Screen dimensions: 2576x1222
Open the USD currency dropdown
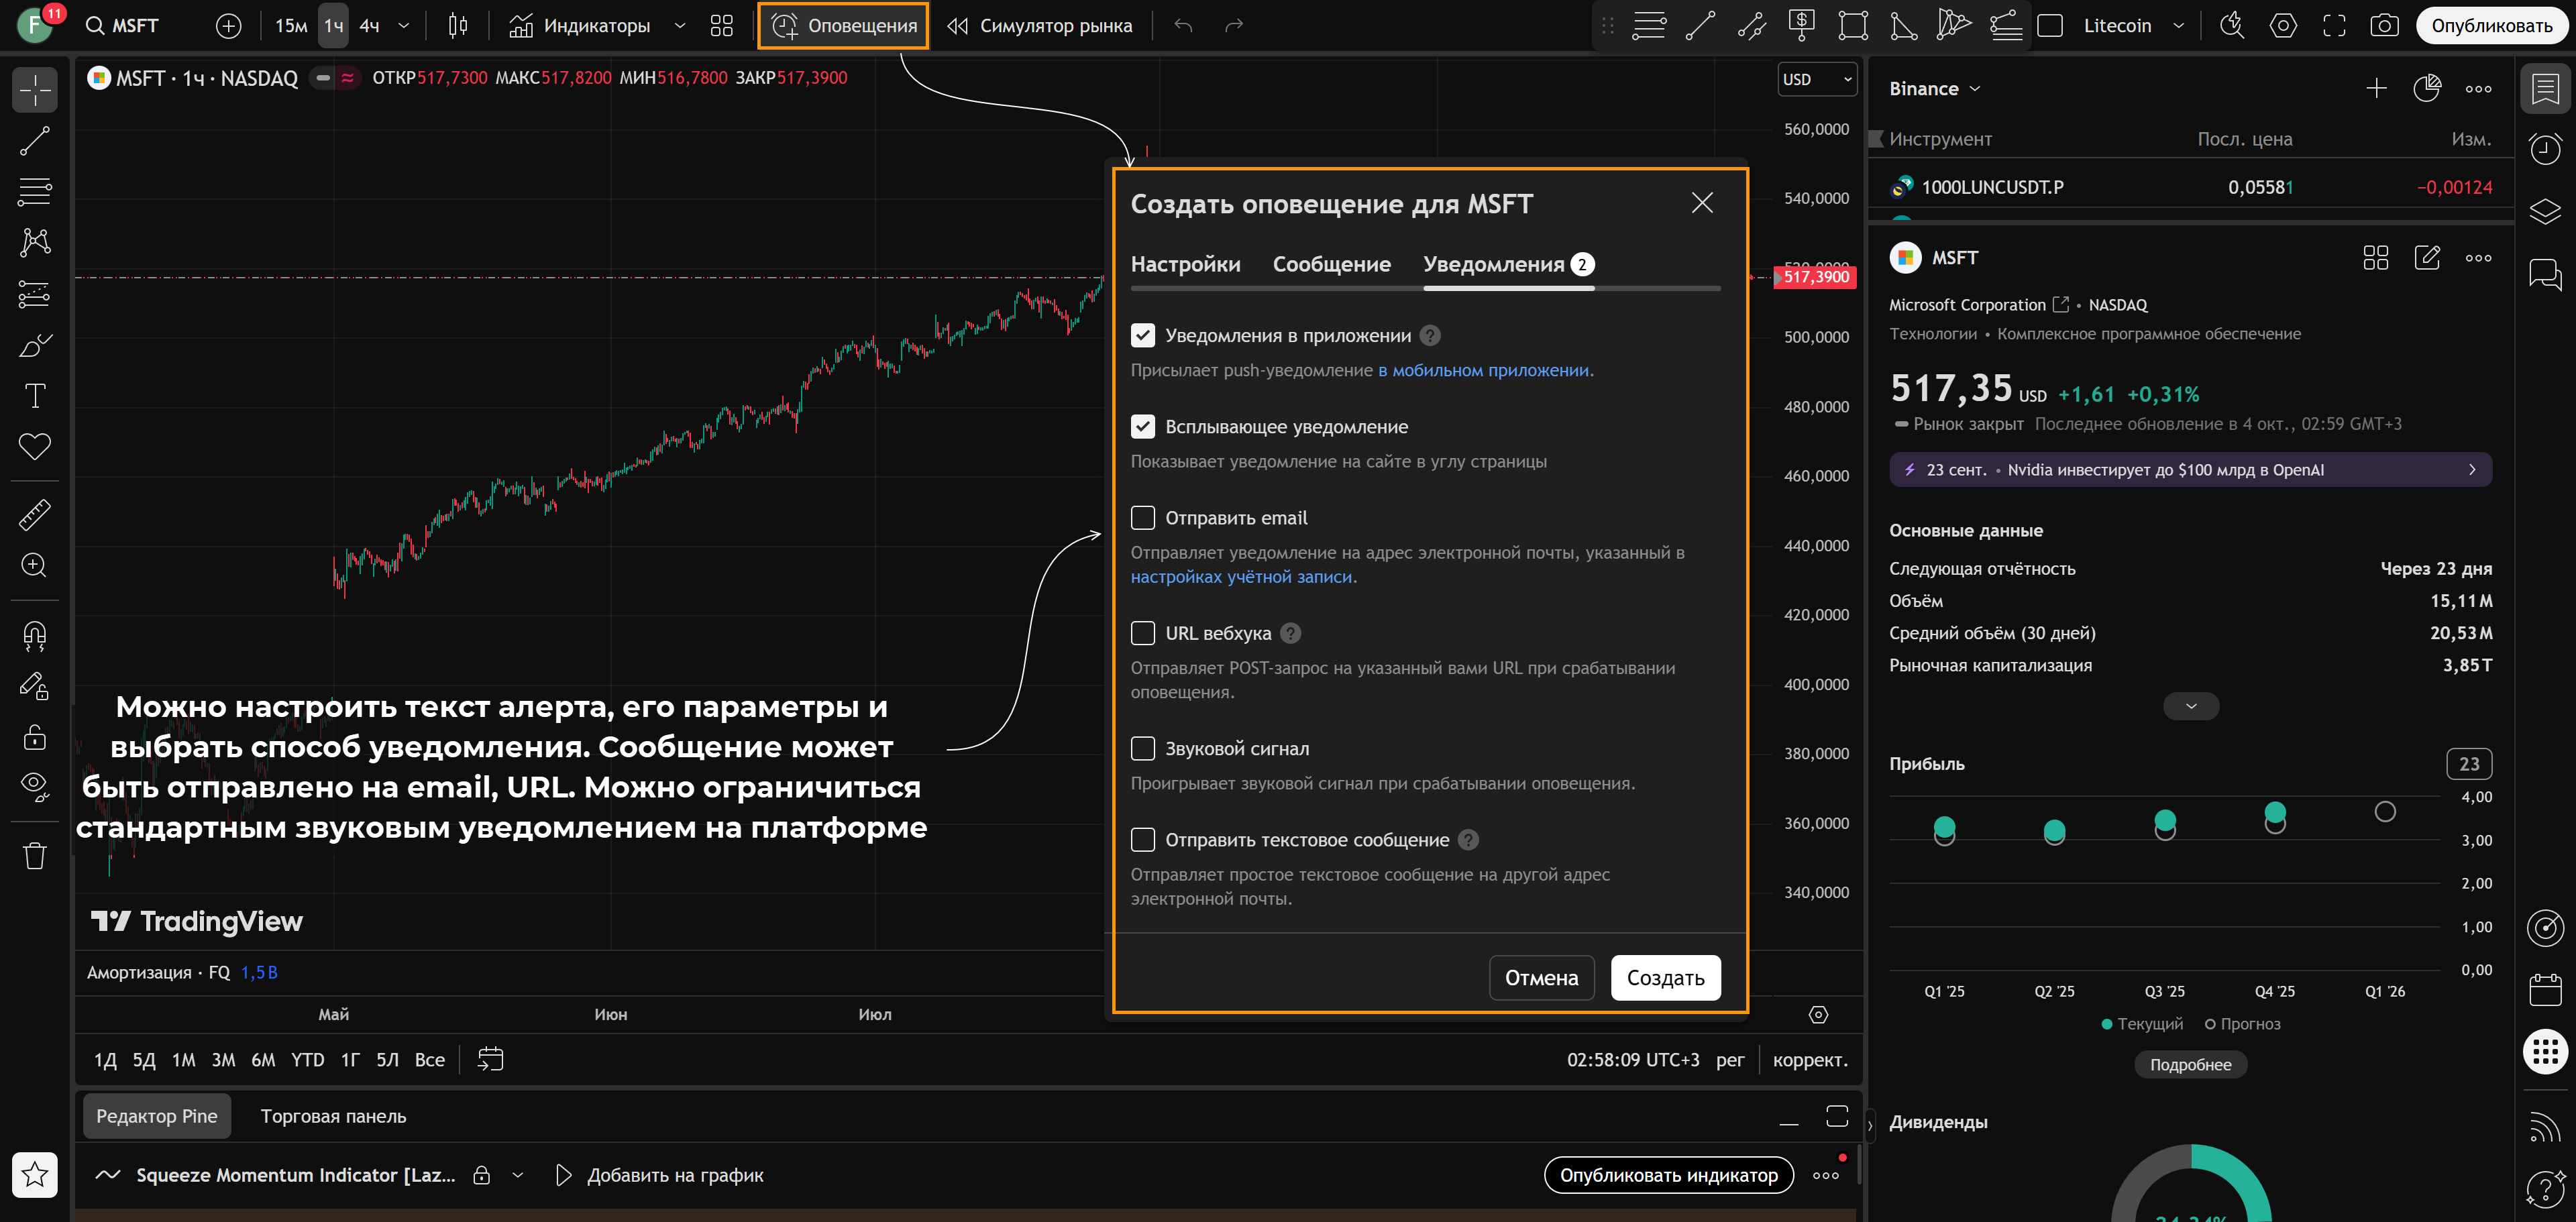tap(1816, 80)
